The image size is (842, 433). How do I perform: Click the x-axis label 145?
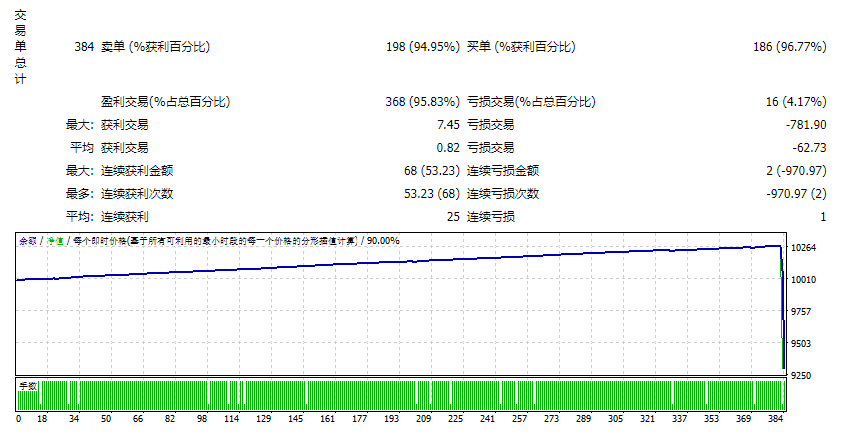(x=295, y=419)
